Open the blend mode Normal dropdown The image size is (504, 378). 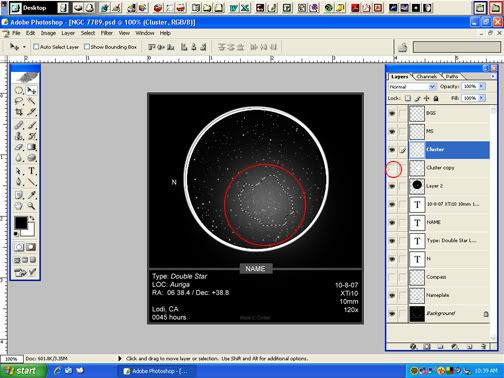(x=412, y=87)
